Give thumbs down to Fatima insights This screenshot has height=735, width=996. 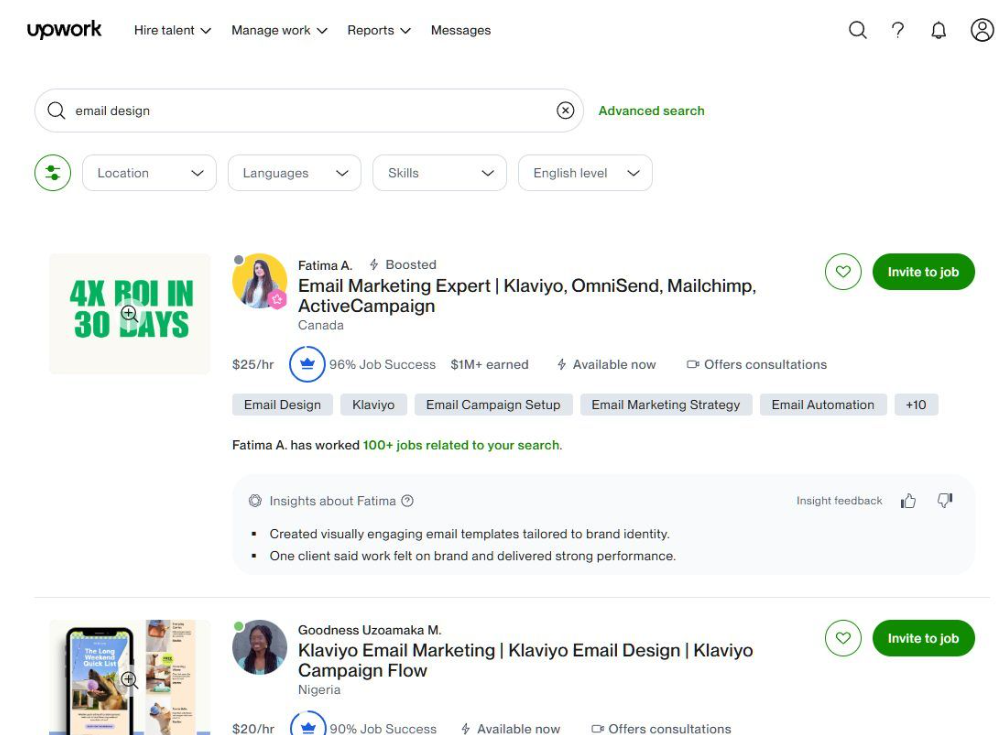945,501
